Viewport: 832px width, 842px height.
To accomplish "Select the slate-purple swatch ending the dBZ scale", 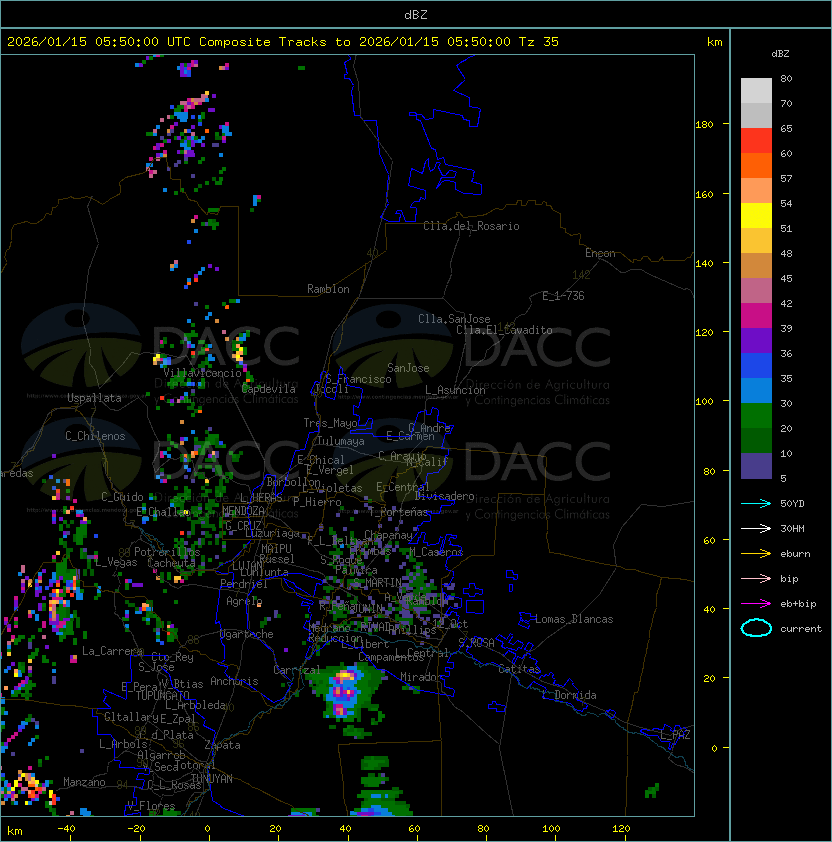I will pos(756,466).
